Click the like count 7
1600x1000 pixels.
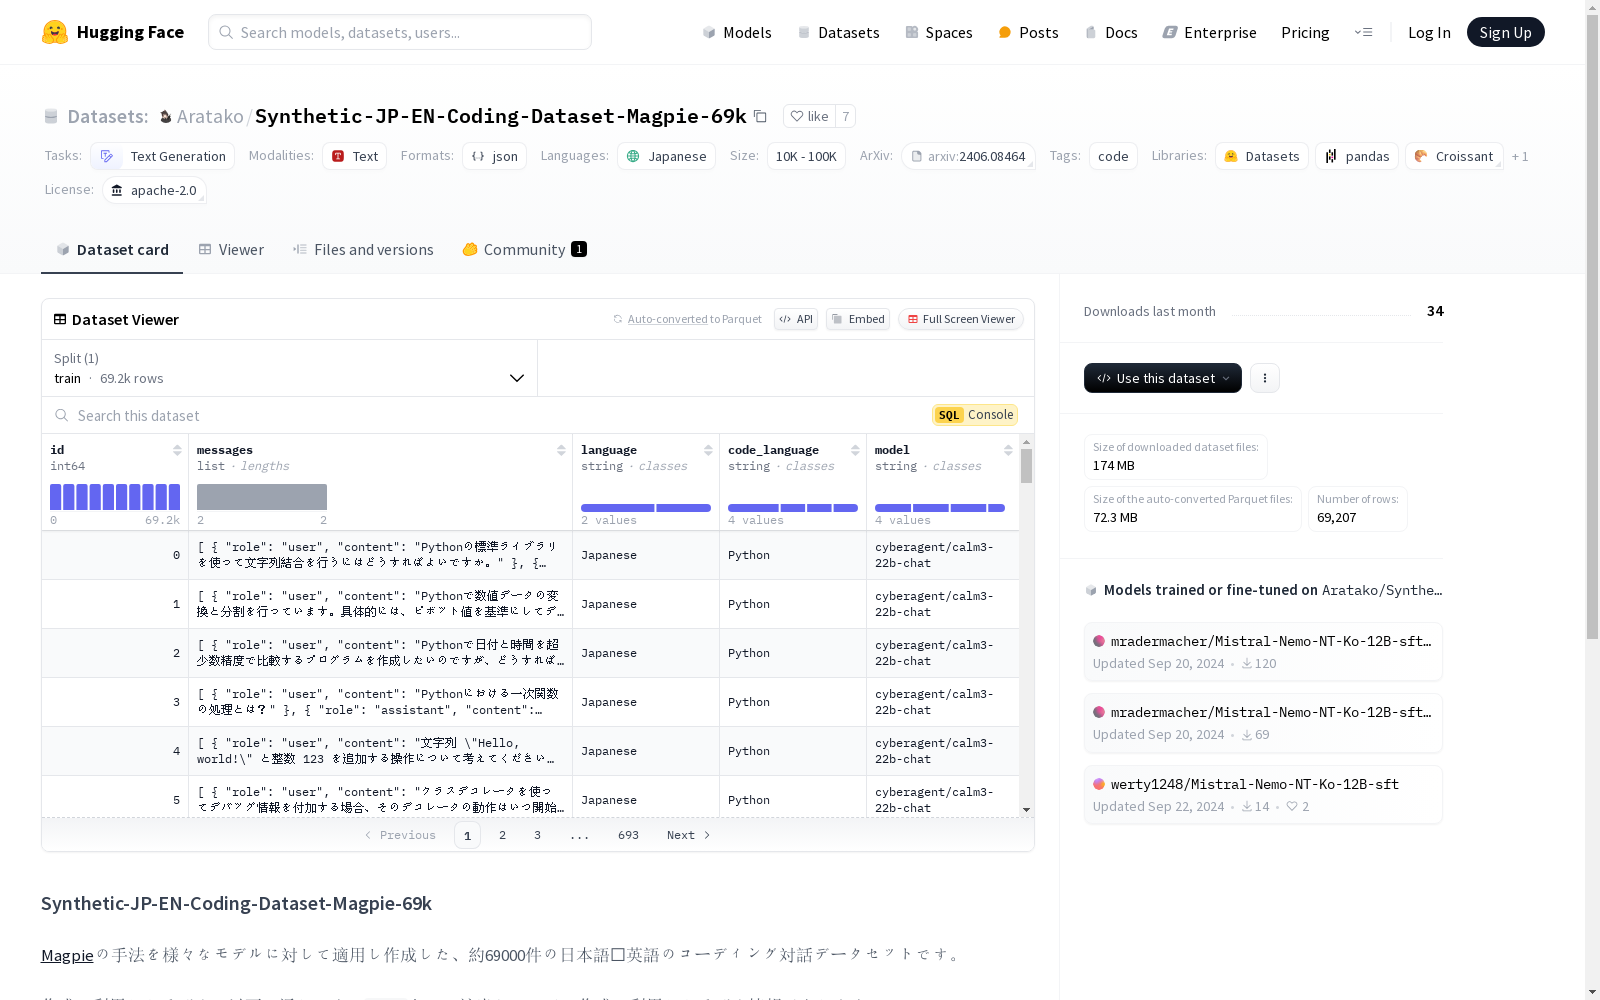[x=846, y=116]
